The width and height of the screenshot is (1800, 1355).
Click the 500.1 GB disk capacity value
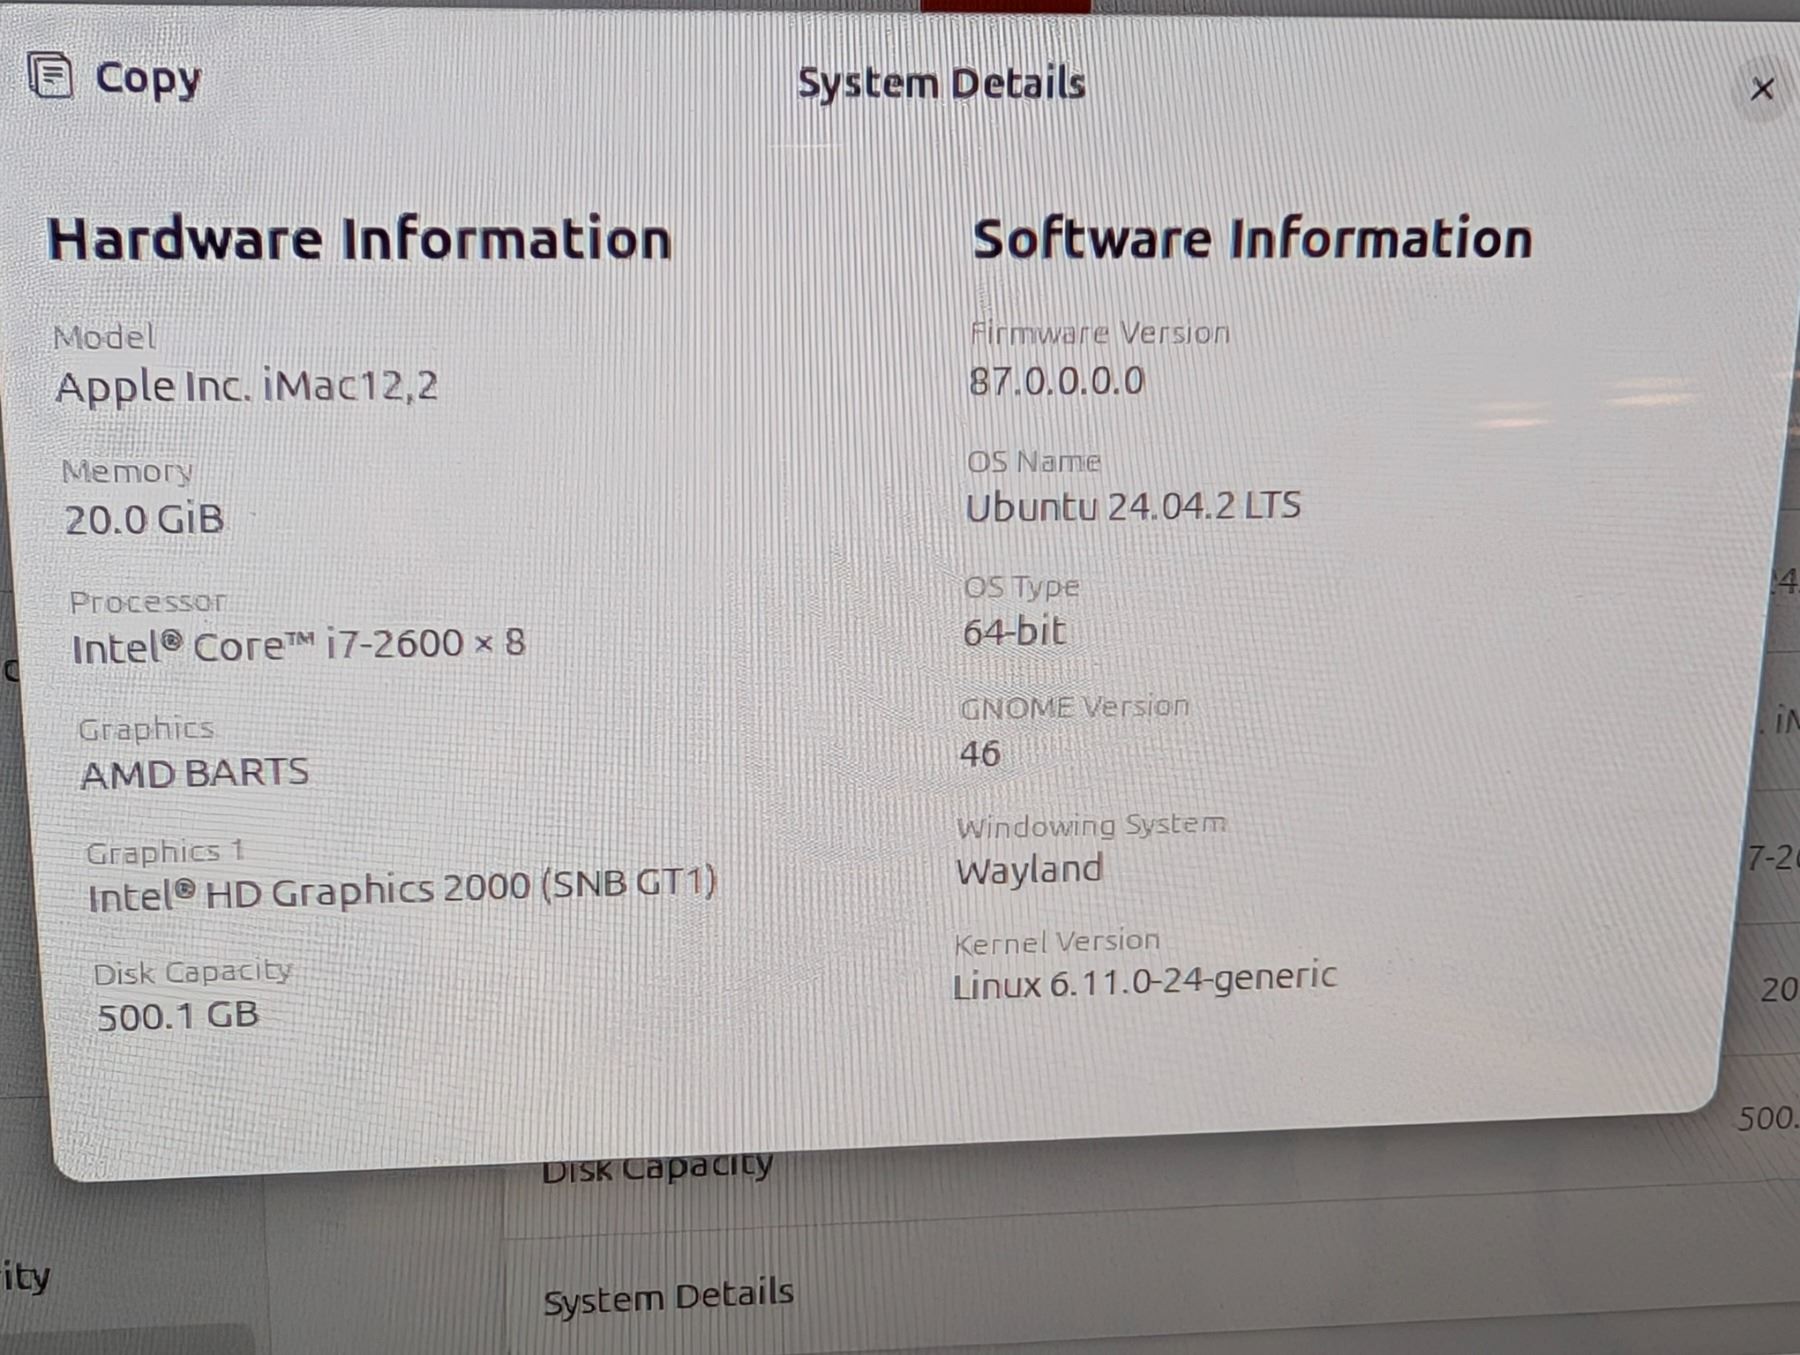click(178, 1016)
